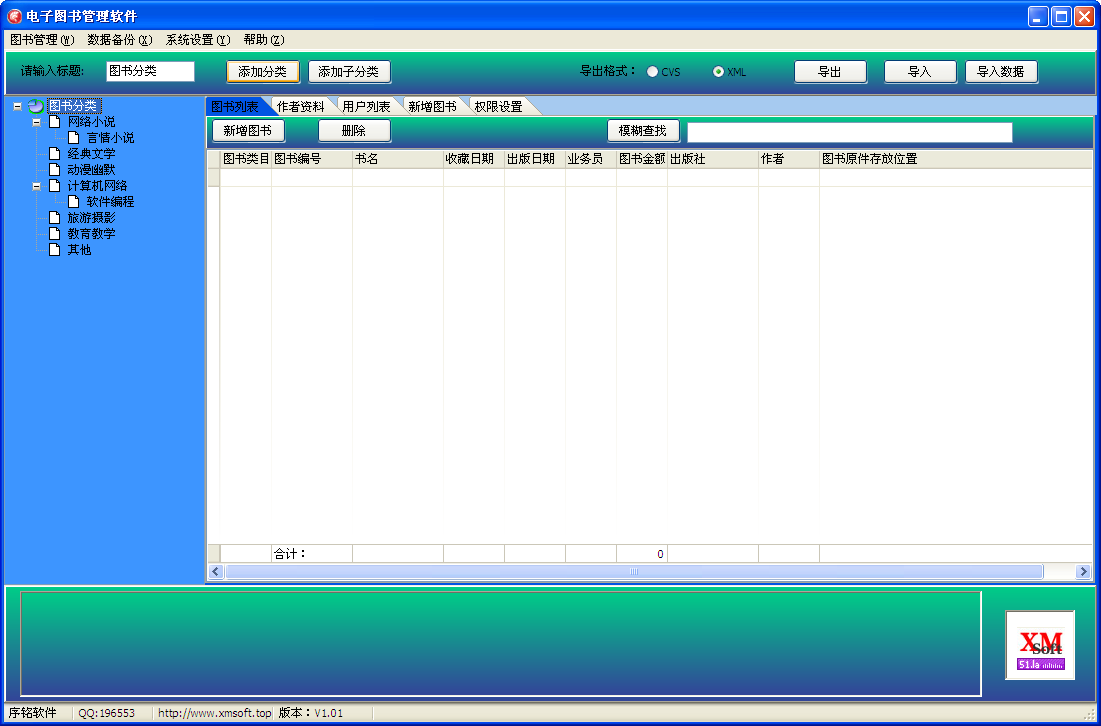The image size is (1101, 726).
Task: Click the 其他 page icon in tree
Action: [x=54, y=249]
